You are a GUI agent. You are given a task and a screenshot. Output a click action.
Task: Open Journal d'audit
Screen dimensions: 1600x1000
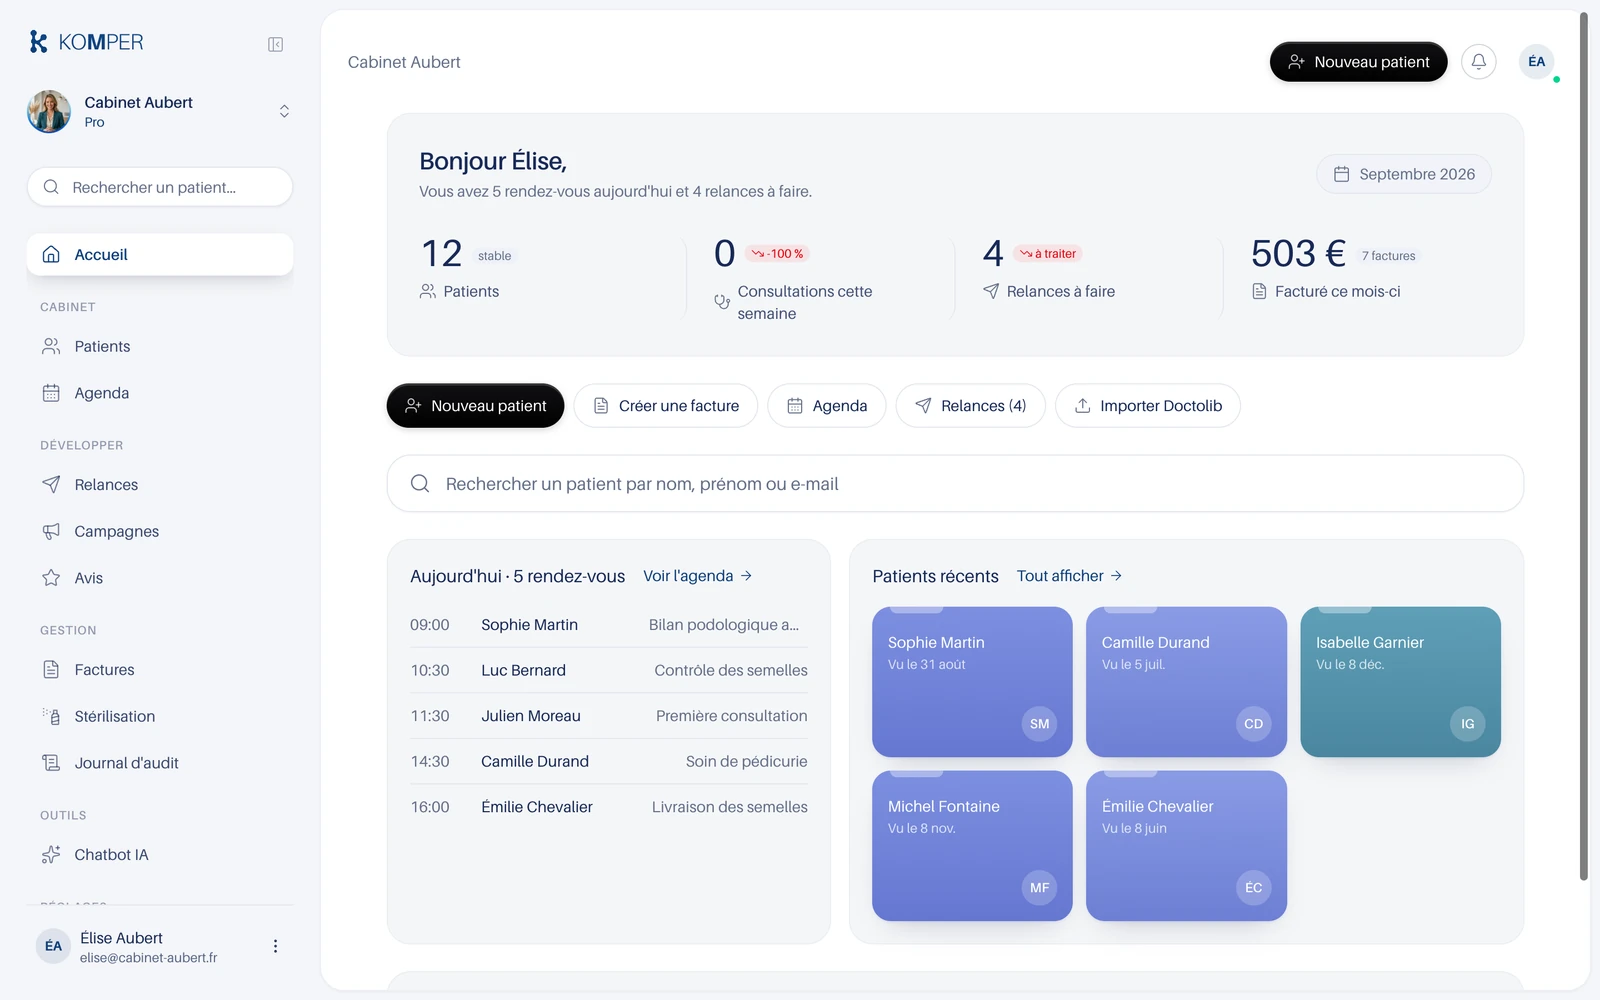click(160, 763)
